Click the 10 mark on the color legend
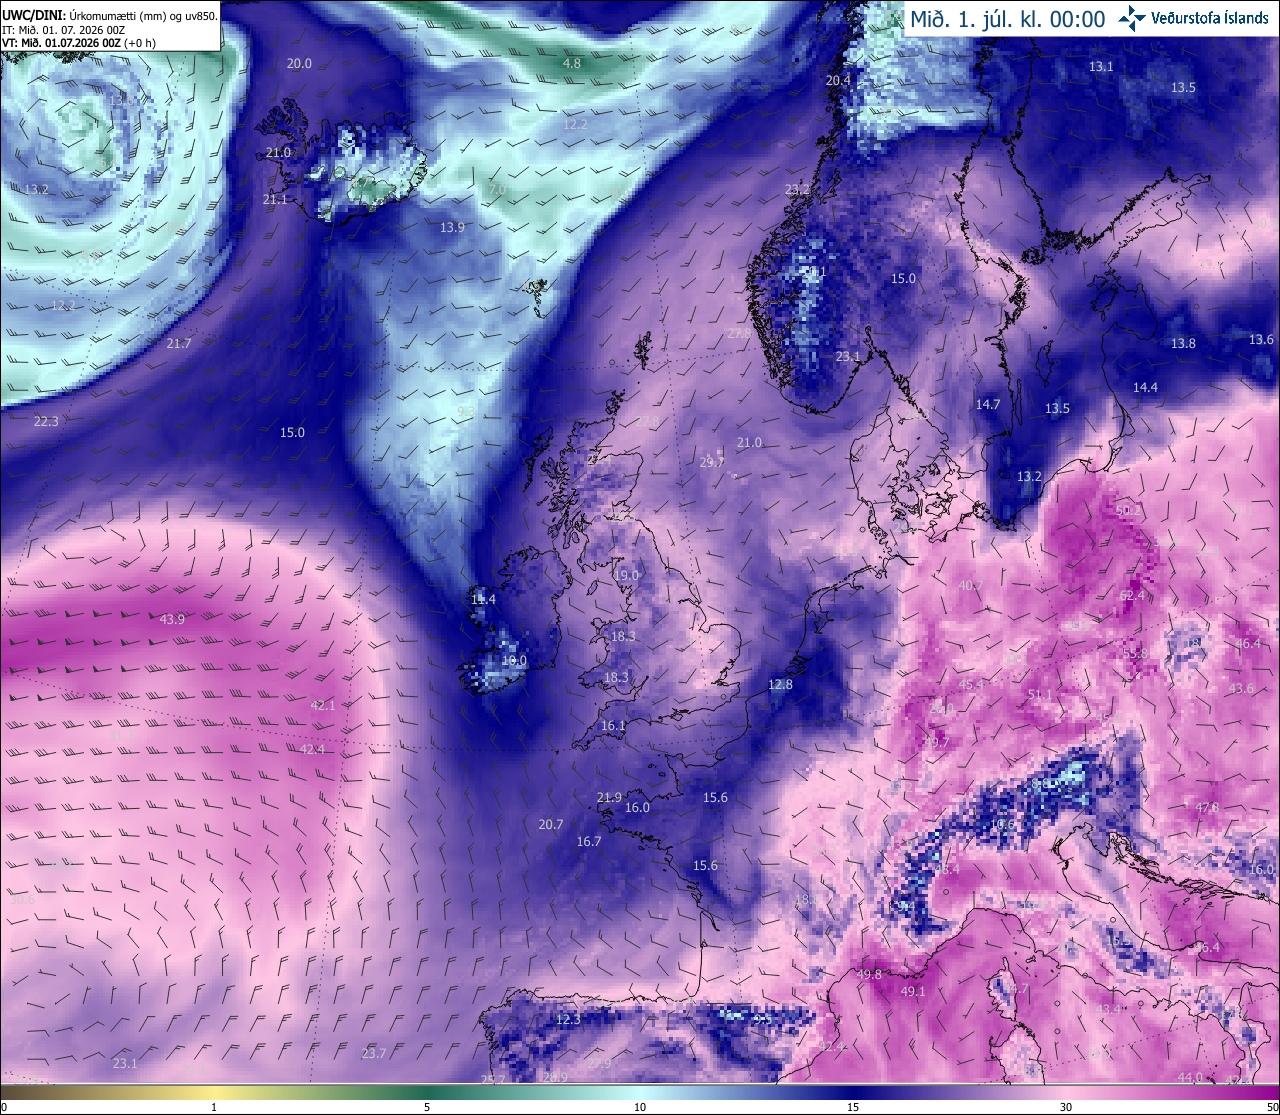Screen dimensions: 1280x1115 (640, 1107)
